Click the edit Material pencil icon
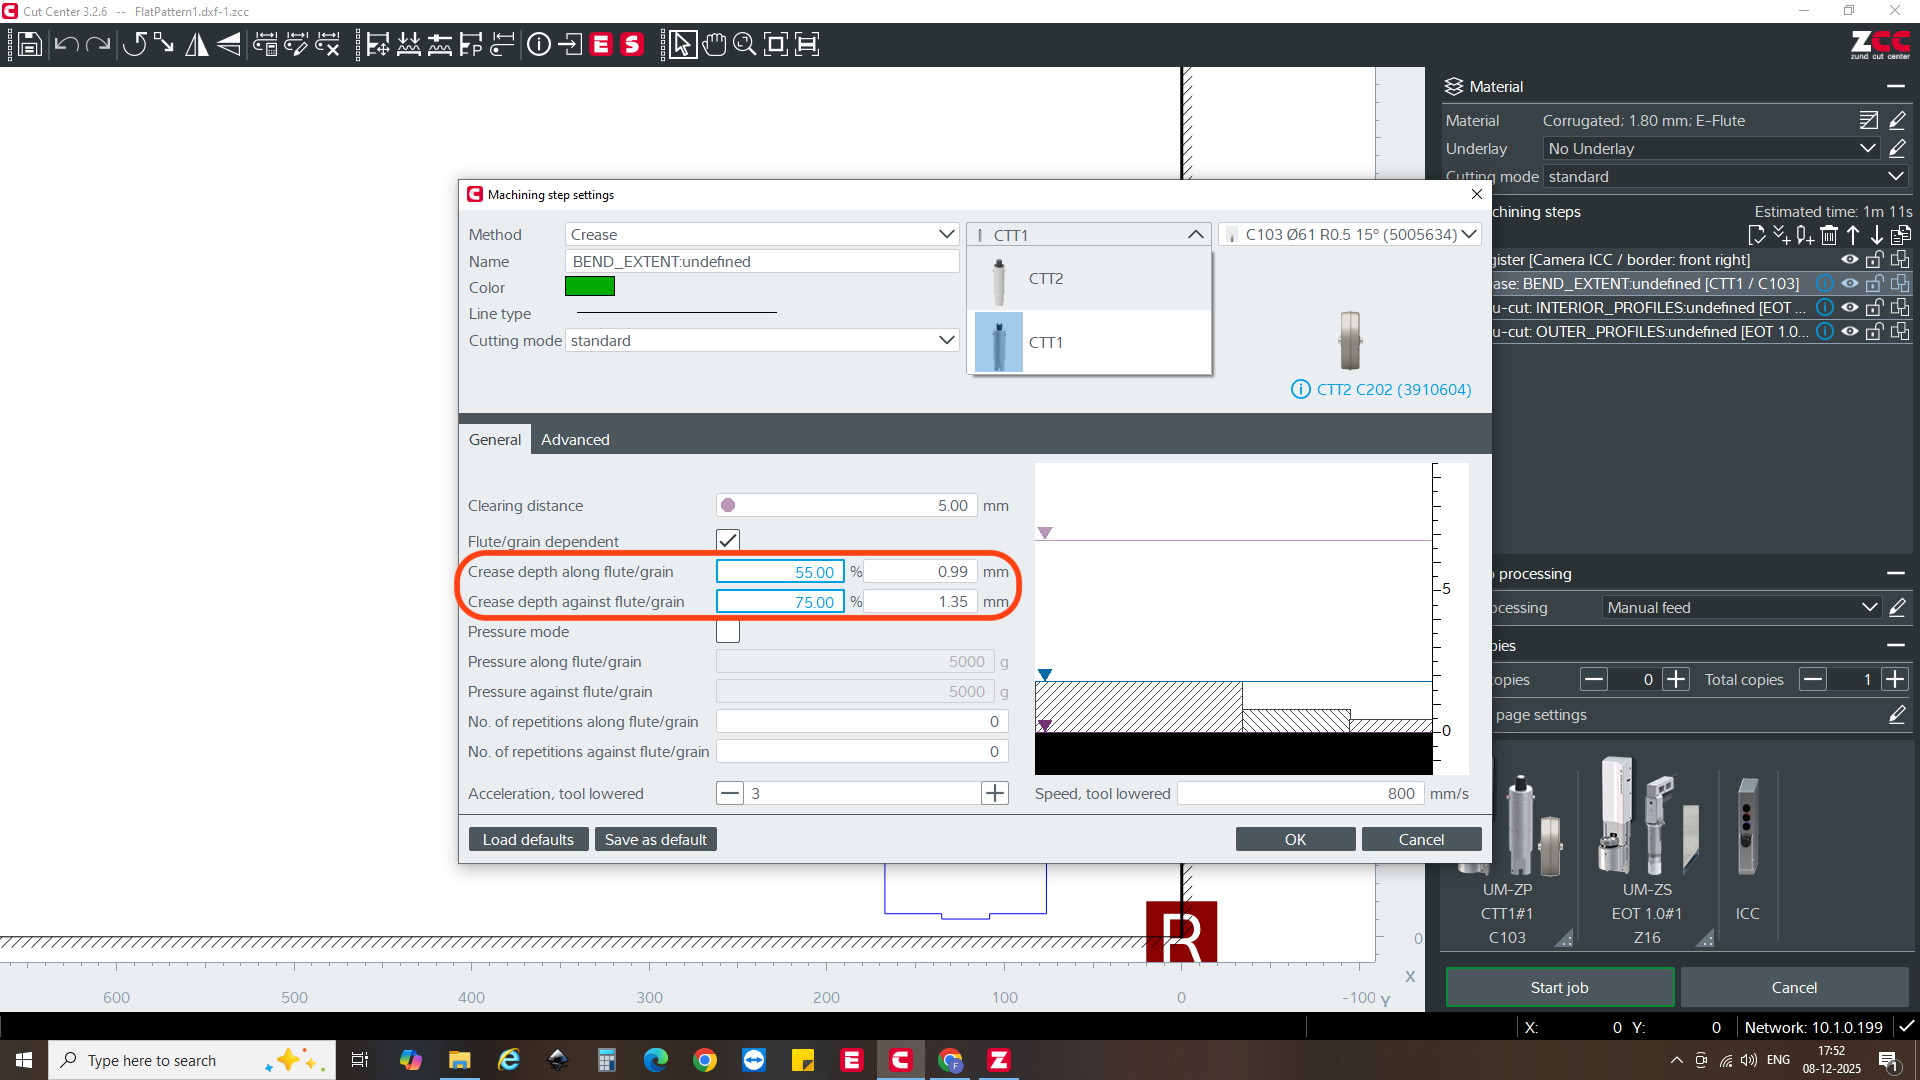This screenshot has height=1080, width=1920. pyautogui.click(x=1897, y=120)
